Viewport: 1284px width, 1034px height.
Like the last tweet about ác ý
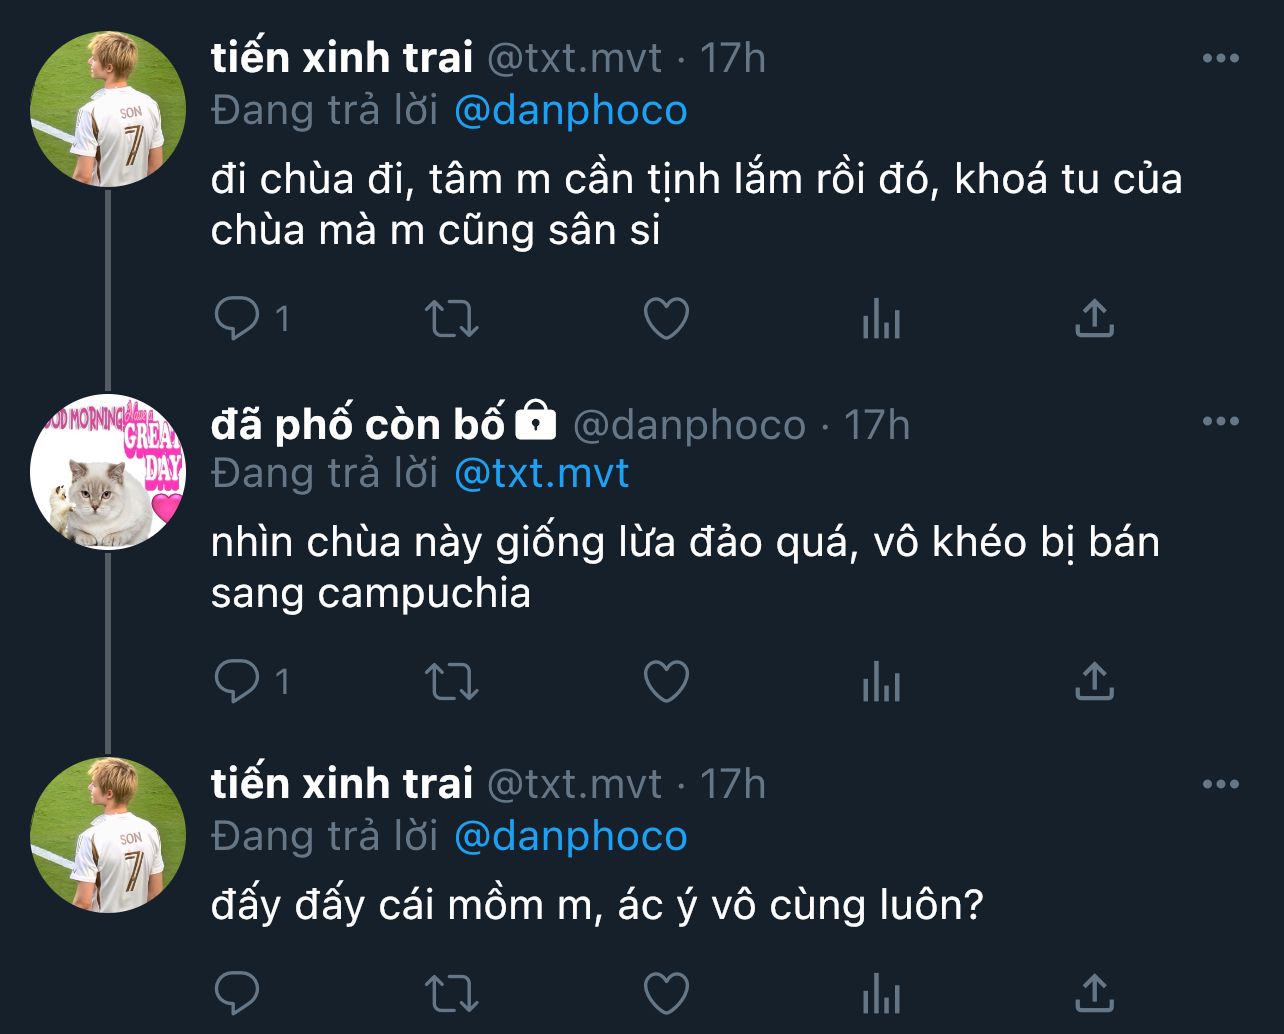(x=665, y=994)
